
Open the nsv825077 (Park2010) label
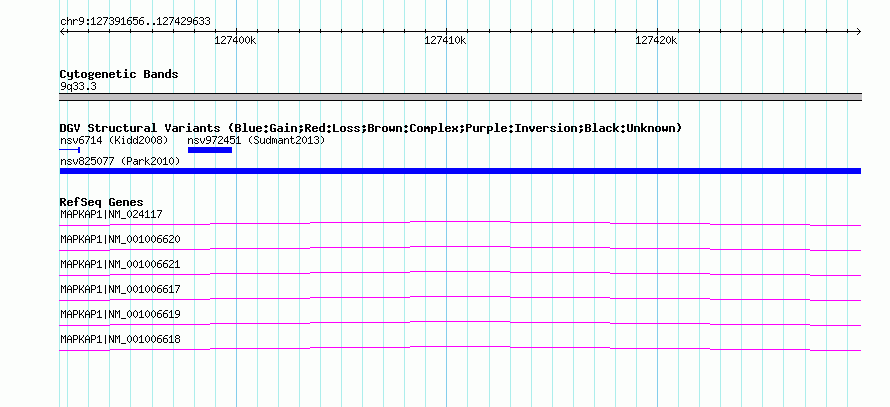[120, 162]
